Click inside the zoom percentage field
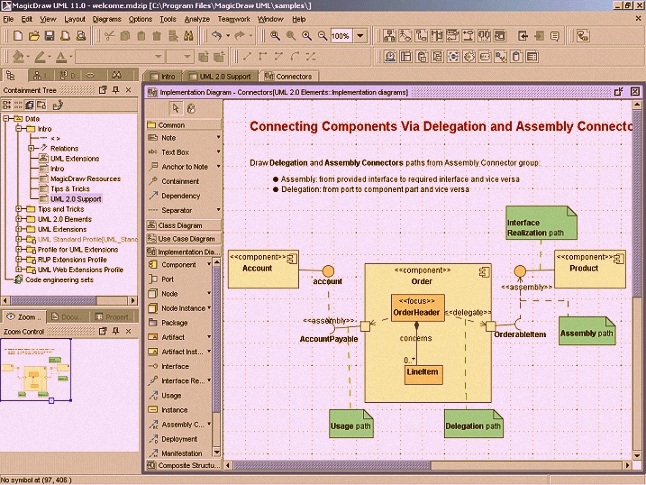646x485 pixels. point(341,36)
